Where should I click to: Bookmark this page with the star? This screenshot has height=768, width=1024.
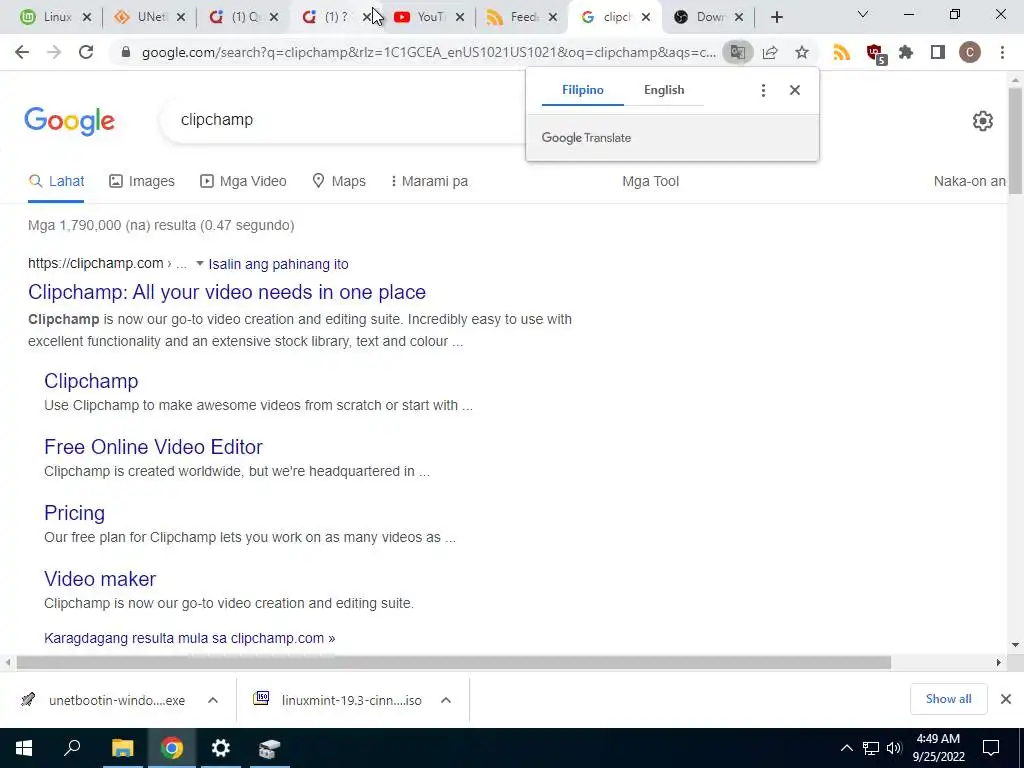802,52
